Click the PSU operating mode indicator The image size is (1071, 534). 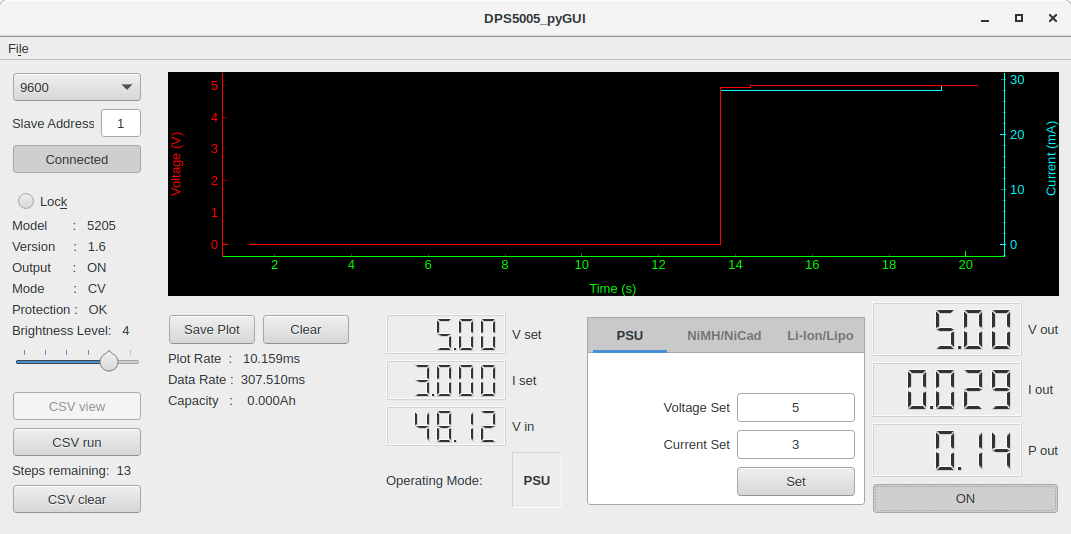[x=537, y=480]
